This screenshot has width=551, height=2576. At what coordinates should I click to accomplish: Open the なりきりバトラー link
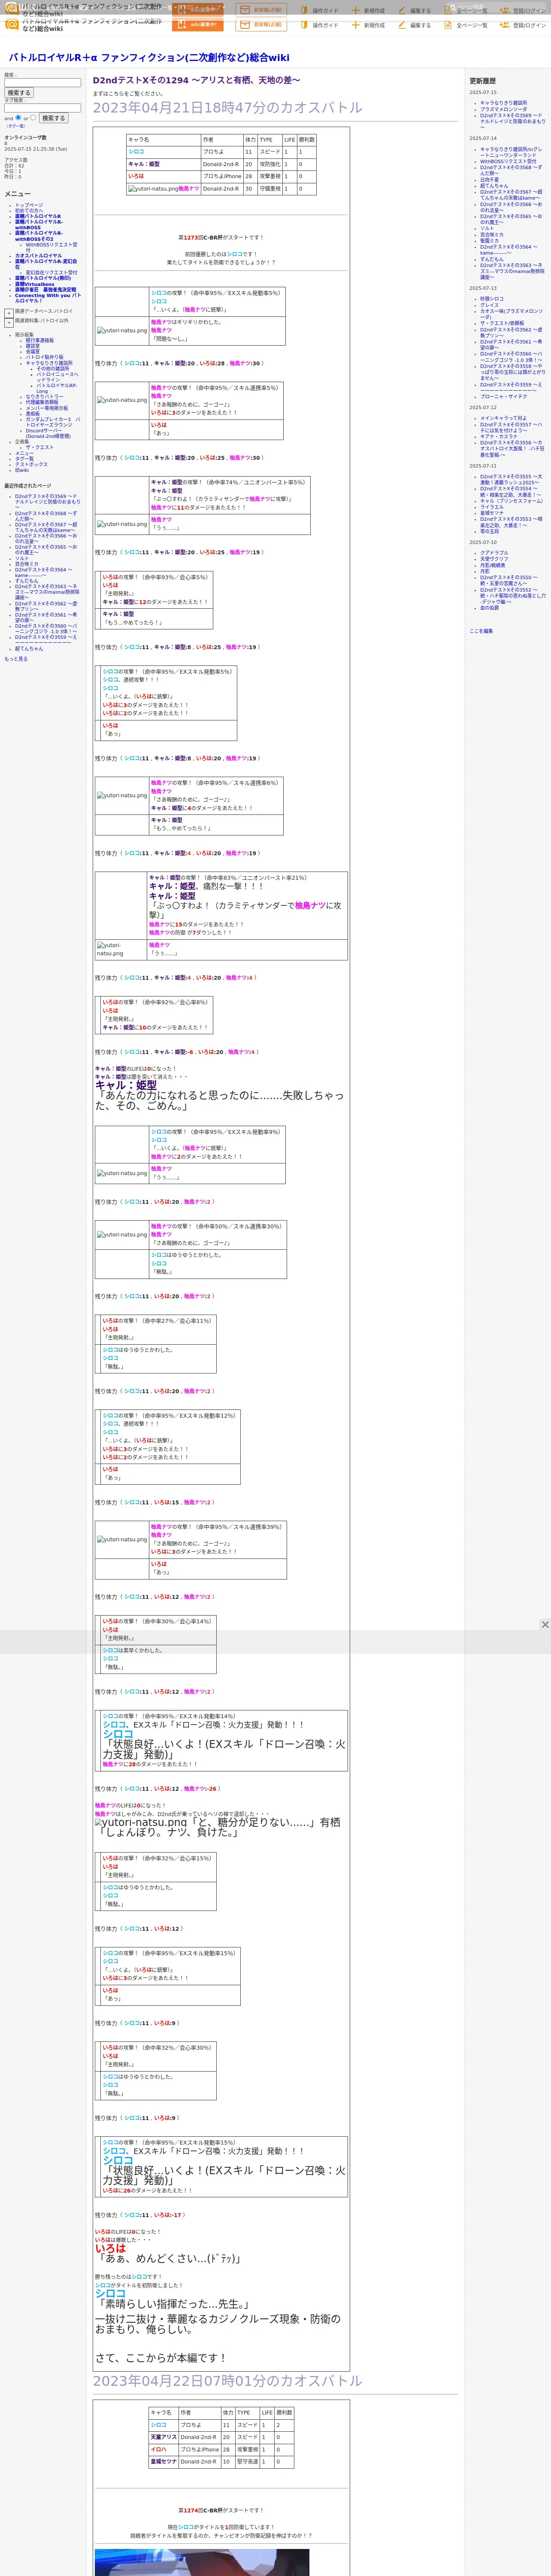click(44, 397)
